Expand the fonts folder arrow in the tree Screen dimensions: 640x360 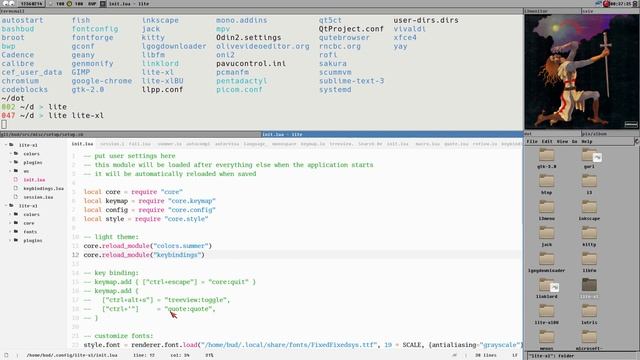coord(10,232)
